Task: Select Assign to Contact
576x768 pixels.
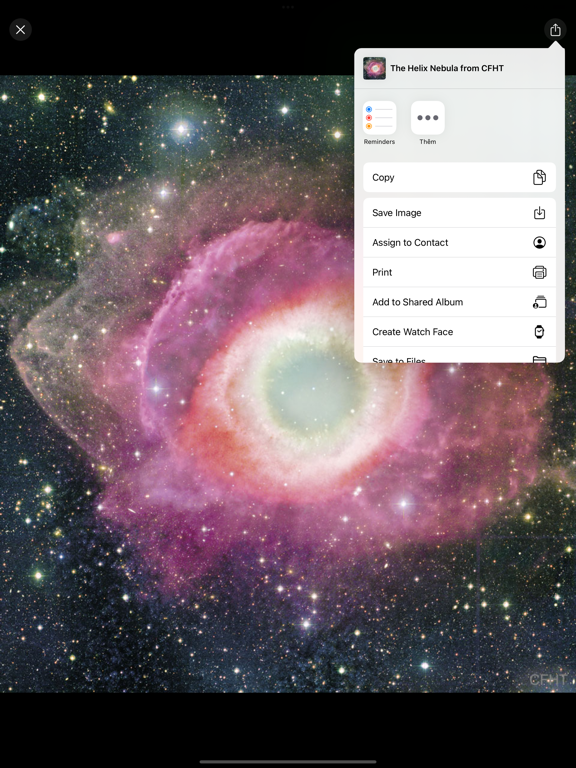Action: click(x=459, y=242)
